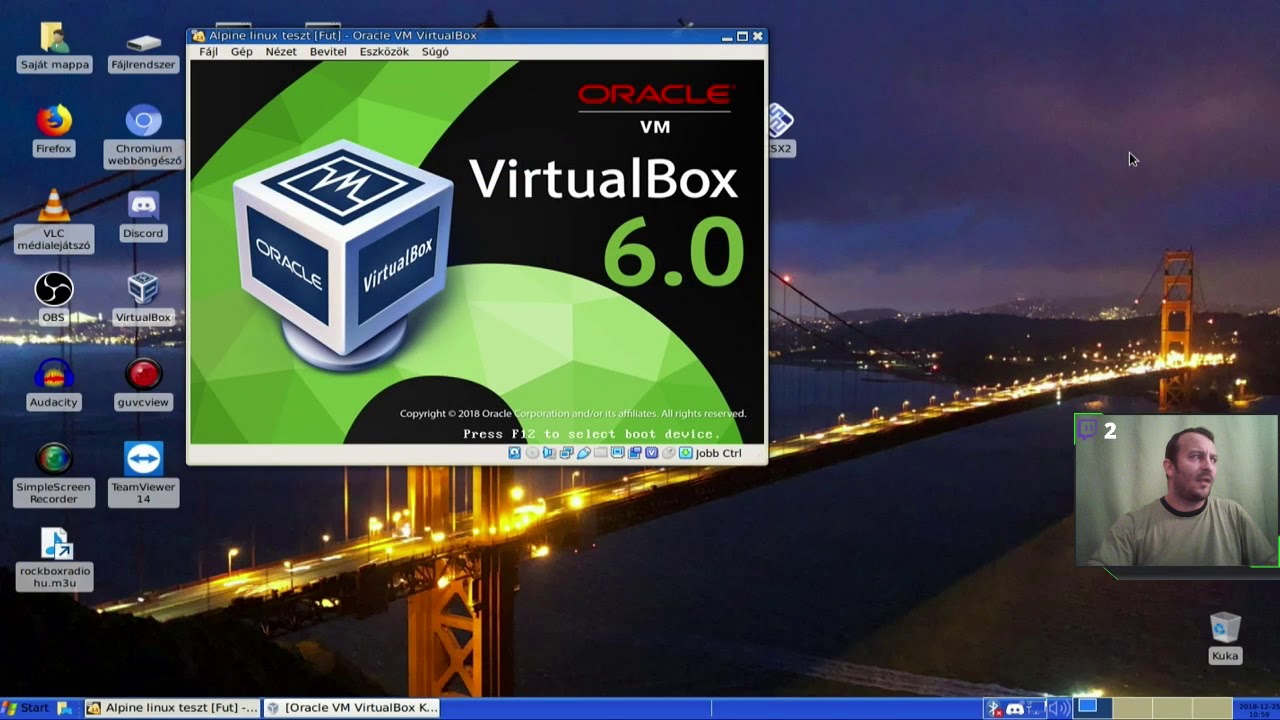The height and width of the screenshot is (720, 1280).
Task: Open the Start menu
Action: pos(26,708)
